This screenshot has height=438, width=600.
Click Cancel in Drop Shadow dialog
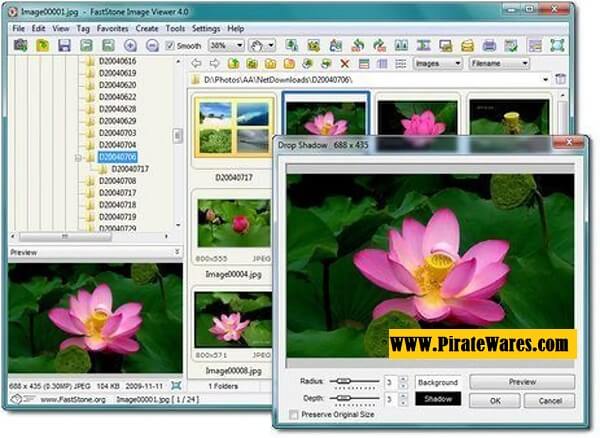click(550, 400)
